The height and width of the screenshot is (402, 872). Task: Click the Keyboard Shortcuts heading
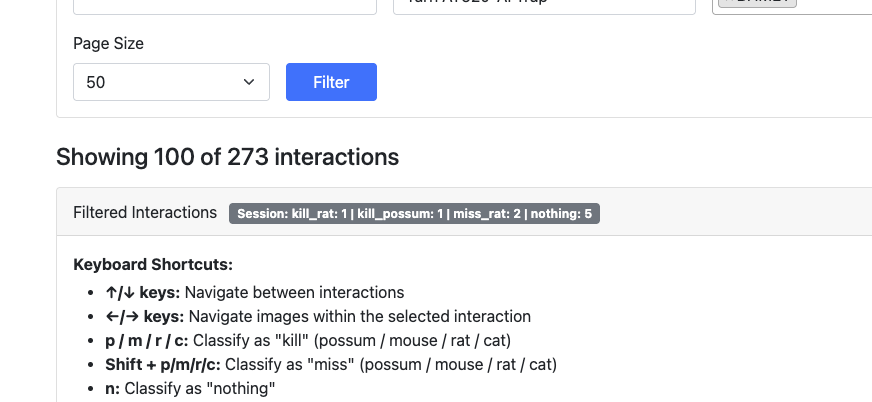click(152, 265)
